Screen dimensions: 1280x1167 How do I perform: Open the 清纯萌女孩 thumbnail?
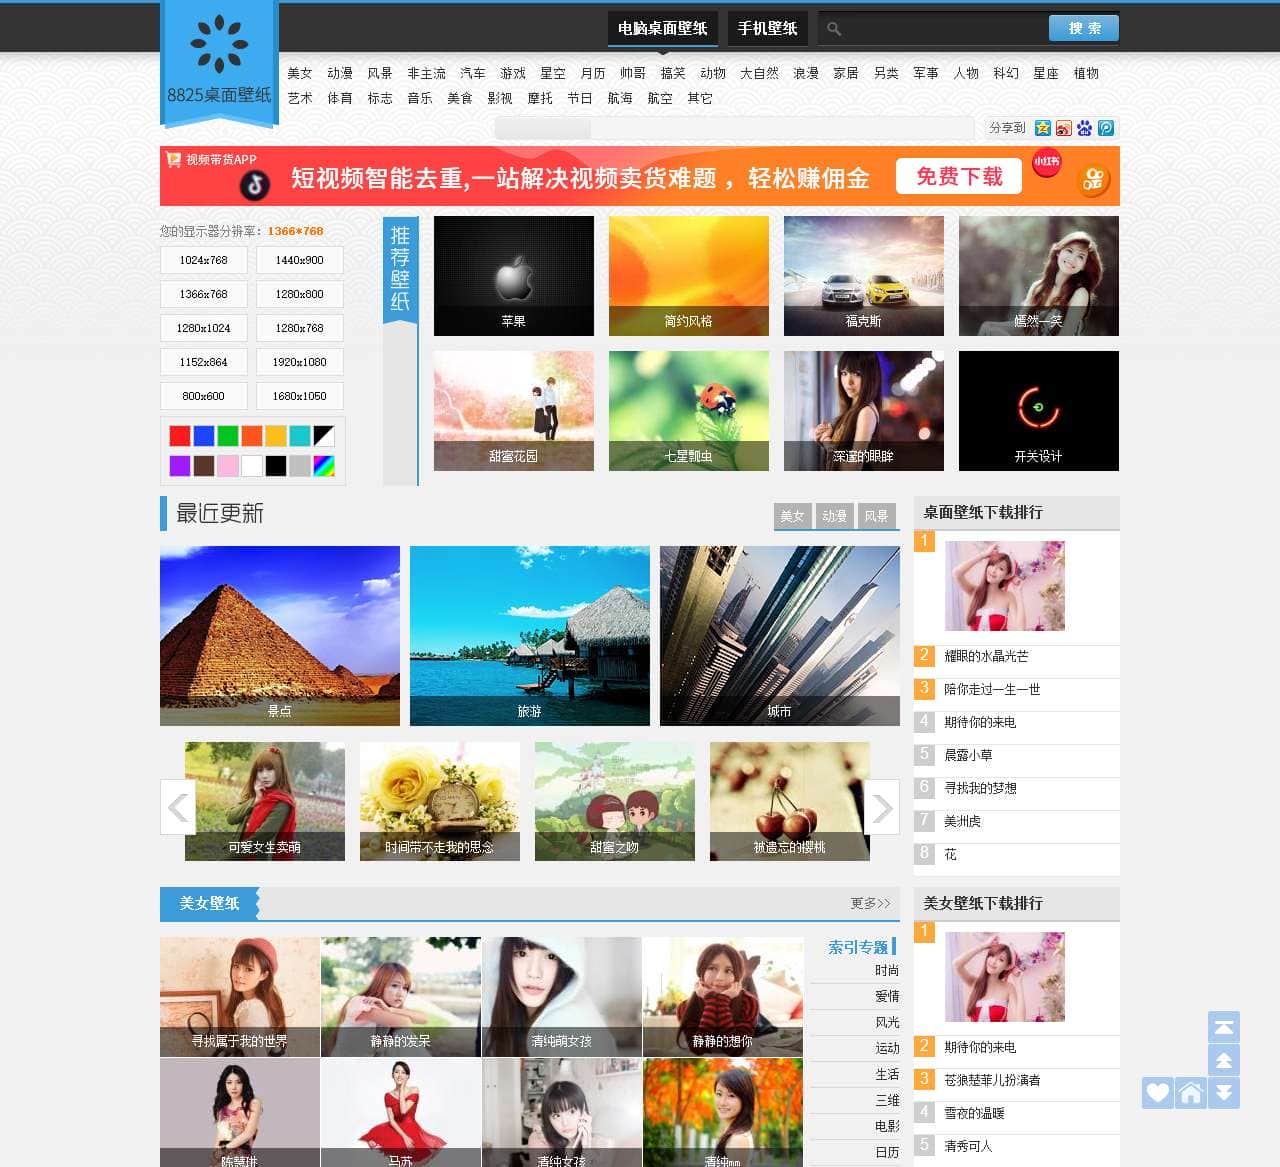[x=562, y=997]
